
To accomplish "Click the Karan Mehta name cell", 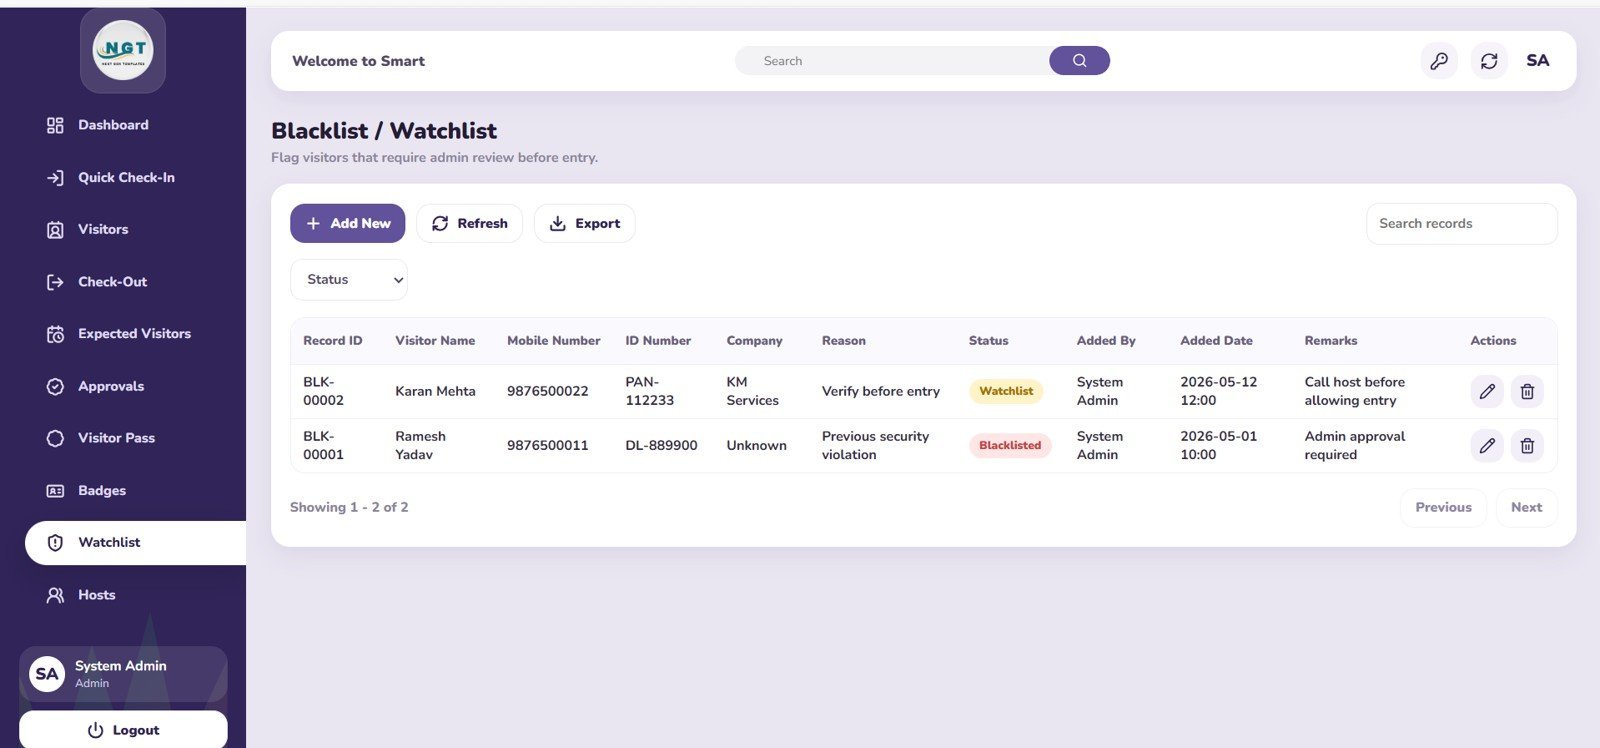I will [435, 391].
